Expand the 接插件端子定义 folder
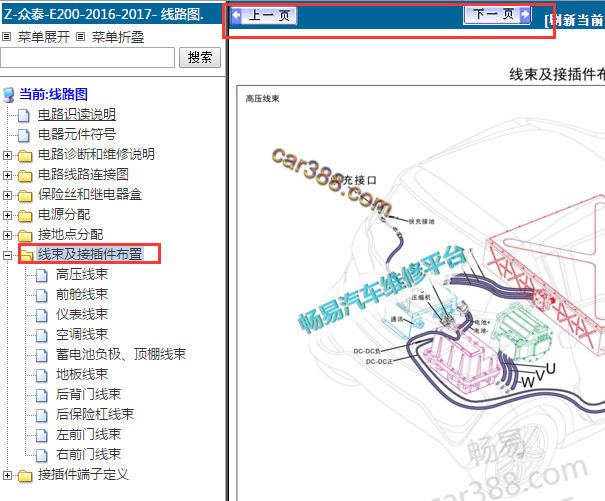 [7, 475]
